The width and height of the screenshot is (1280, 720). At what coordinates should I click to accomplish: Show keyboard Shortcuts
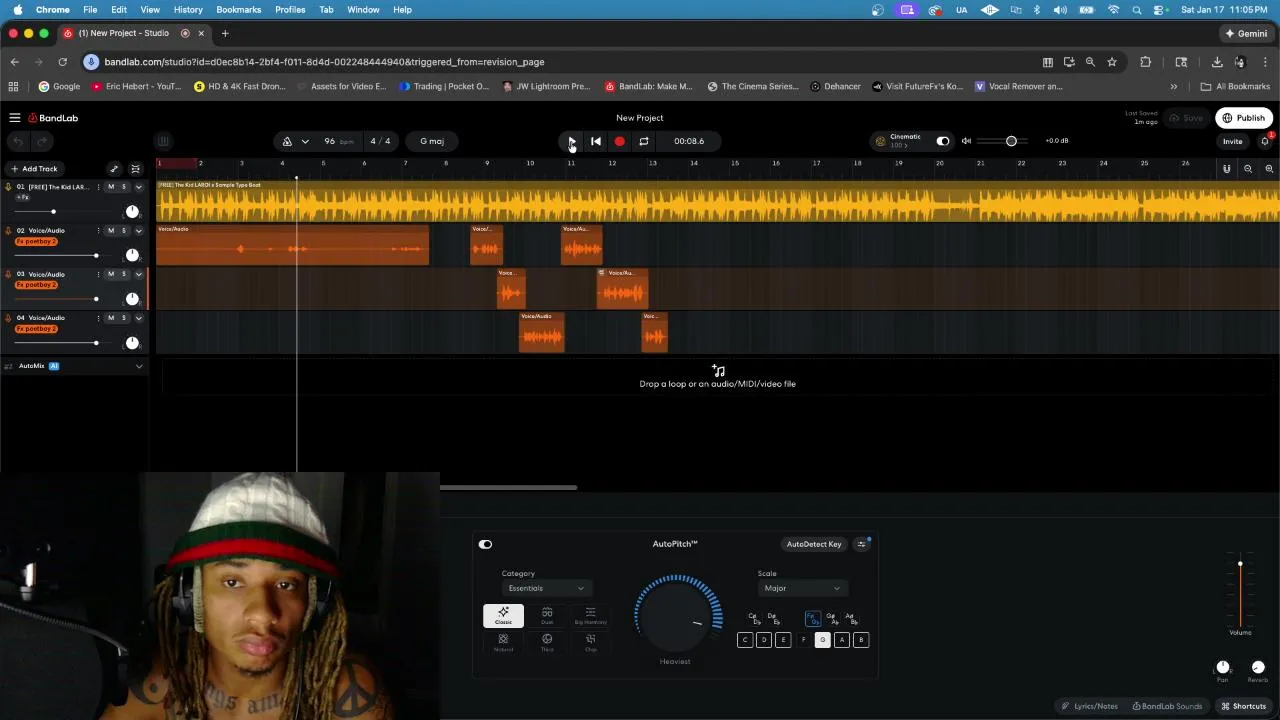point(1243,706)
